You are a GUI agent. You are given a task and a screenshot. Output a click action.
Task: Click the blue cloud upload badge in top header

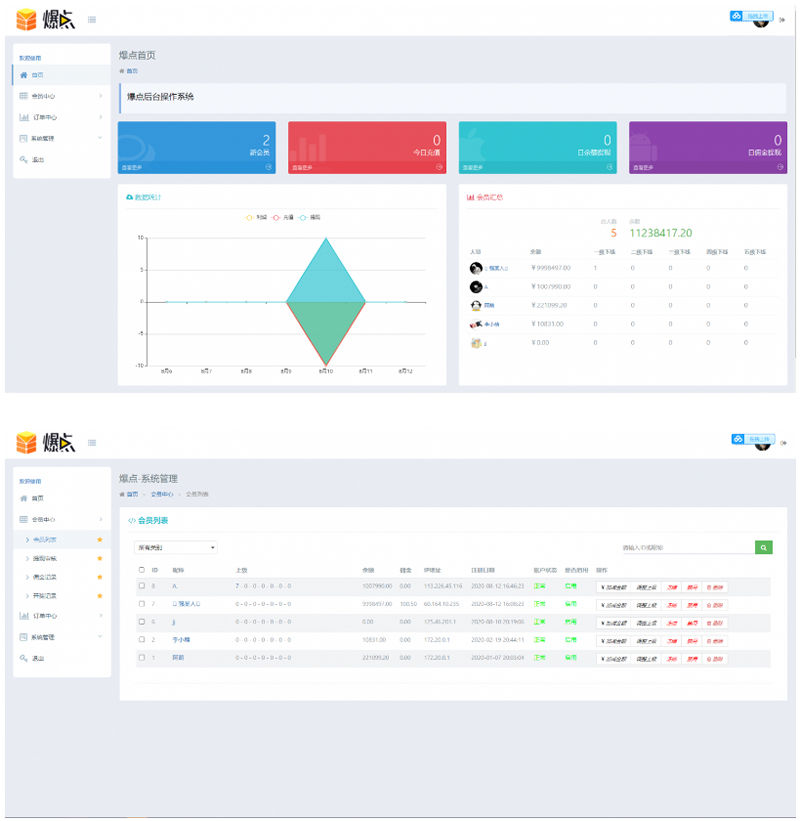(752, 16)
